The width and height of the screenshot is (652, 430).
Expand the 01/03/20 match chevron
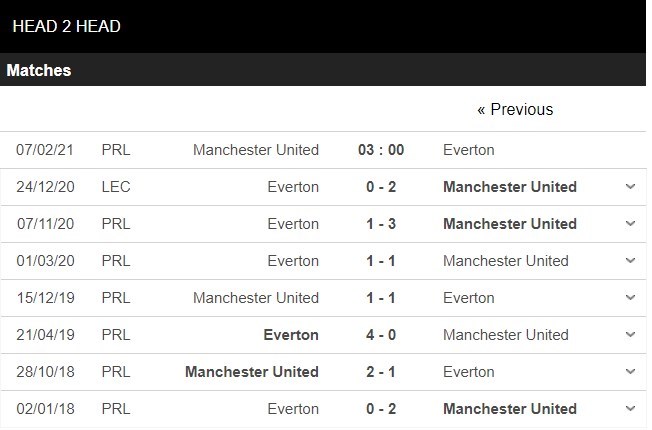[x=629, y=261]
